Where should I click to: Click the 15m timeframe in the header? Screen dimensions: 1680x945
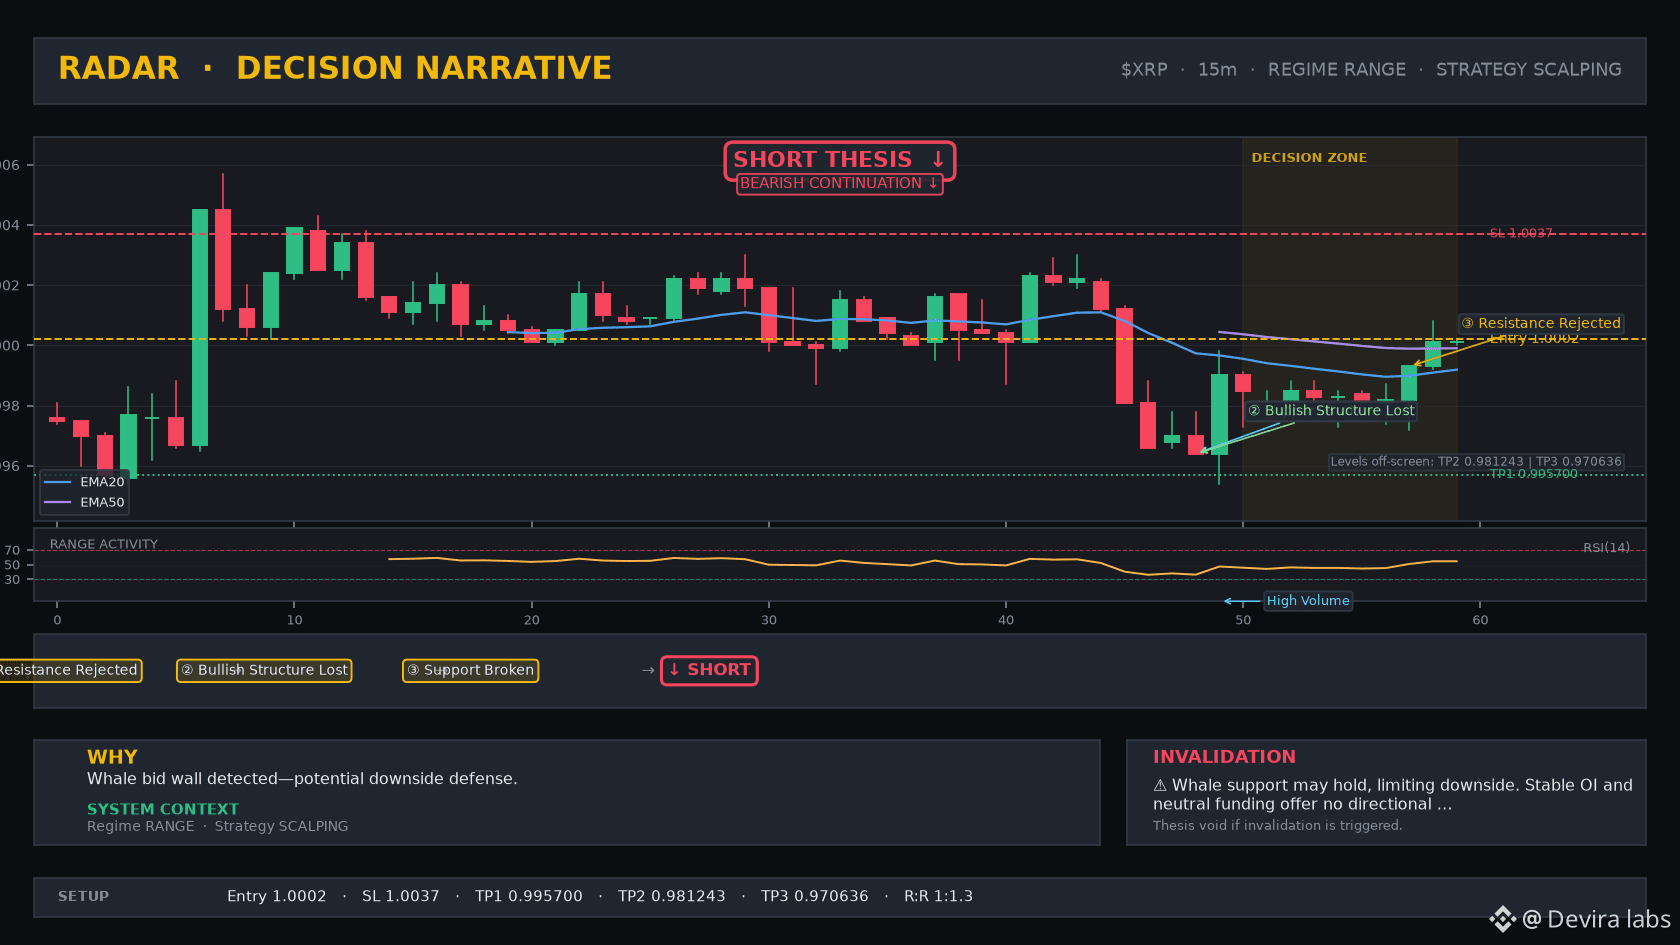coord(1217,69)
